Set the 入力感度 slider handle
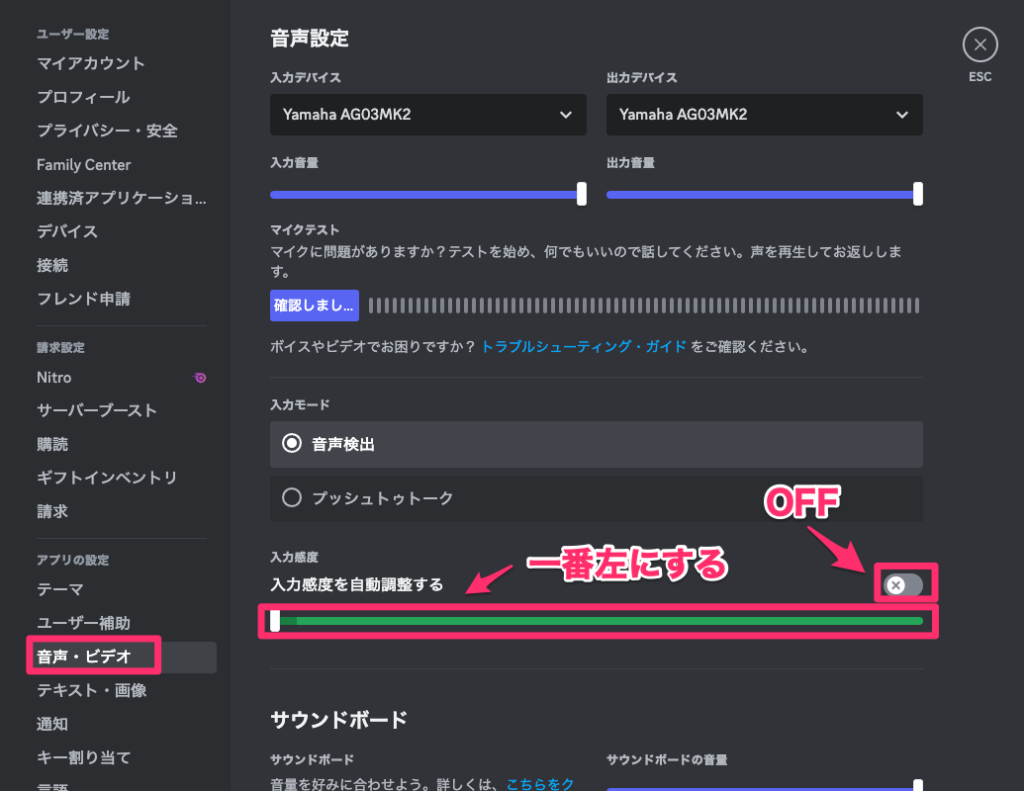Image resolution: width=1024 pixels, height=791 pixels. point(276,620)
